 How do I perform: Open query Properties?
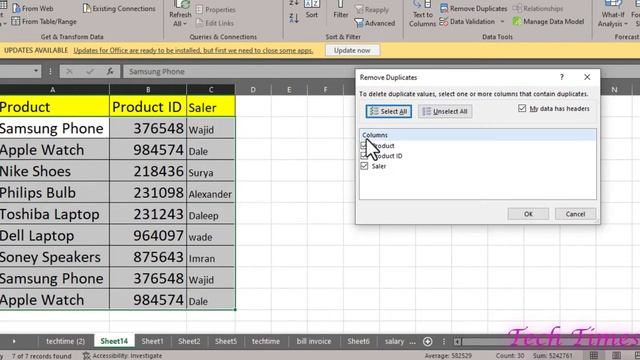click(215, 9)
